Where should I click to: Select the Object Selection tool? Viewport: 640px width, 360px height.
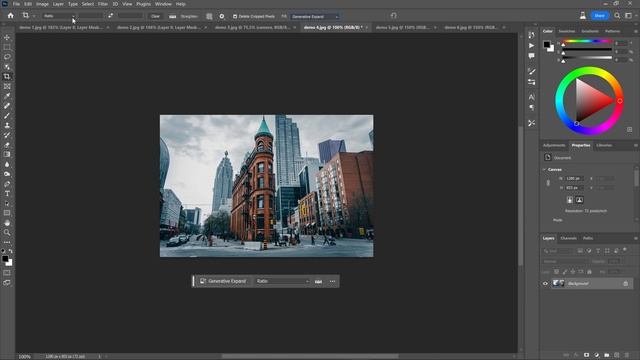7,67
